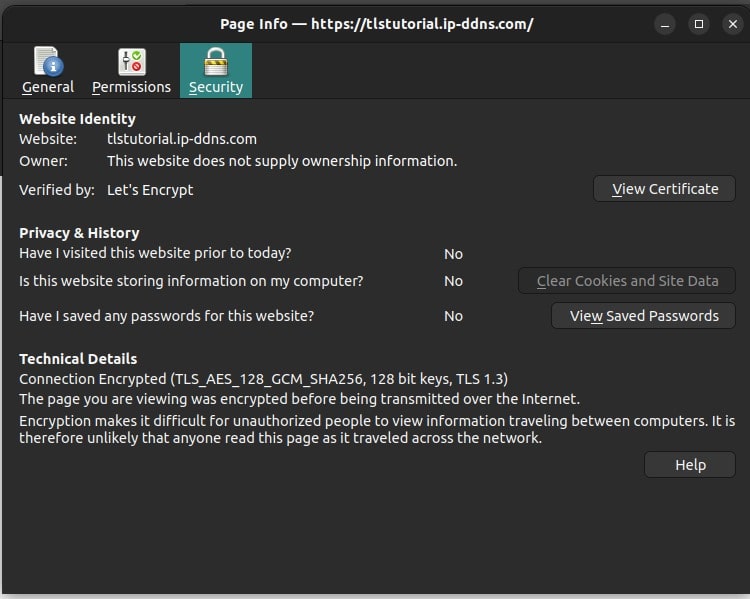Select the Security tab label

(216, 87)
